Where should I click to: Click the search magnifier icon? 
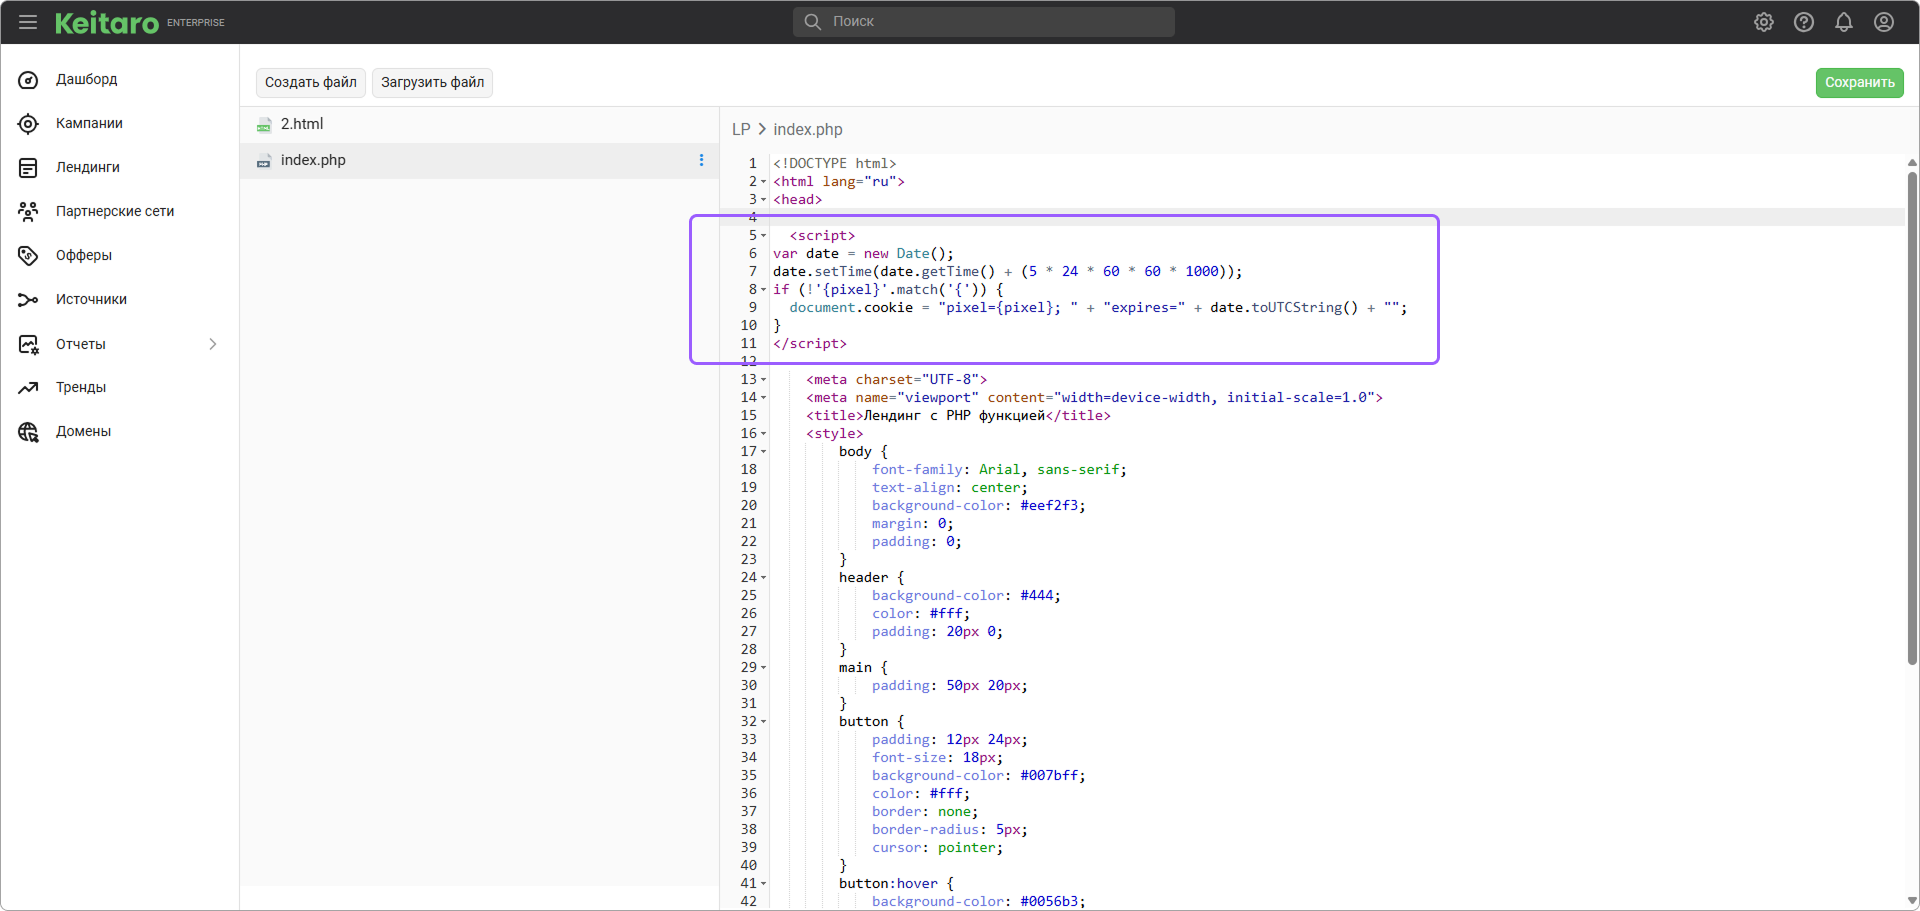[x=813, y=21]
